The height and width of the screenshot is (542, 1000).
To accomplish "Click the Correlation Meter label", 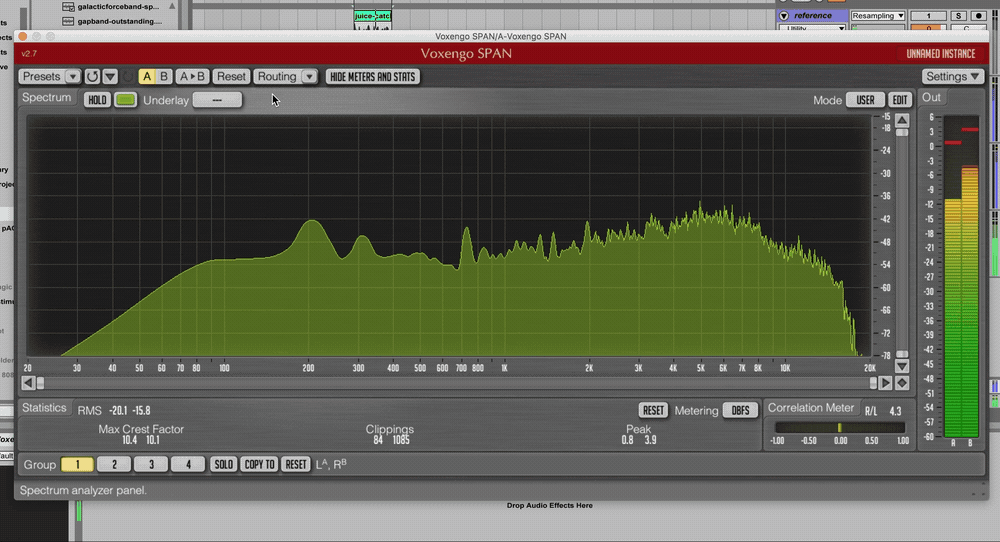I will 811,408.
